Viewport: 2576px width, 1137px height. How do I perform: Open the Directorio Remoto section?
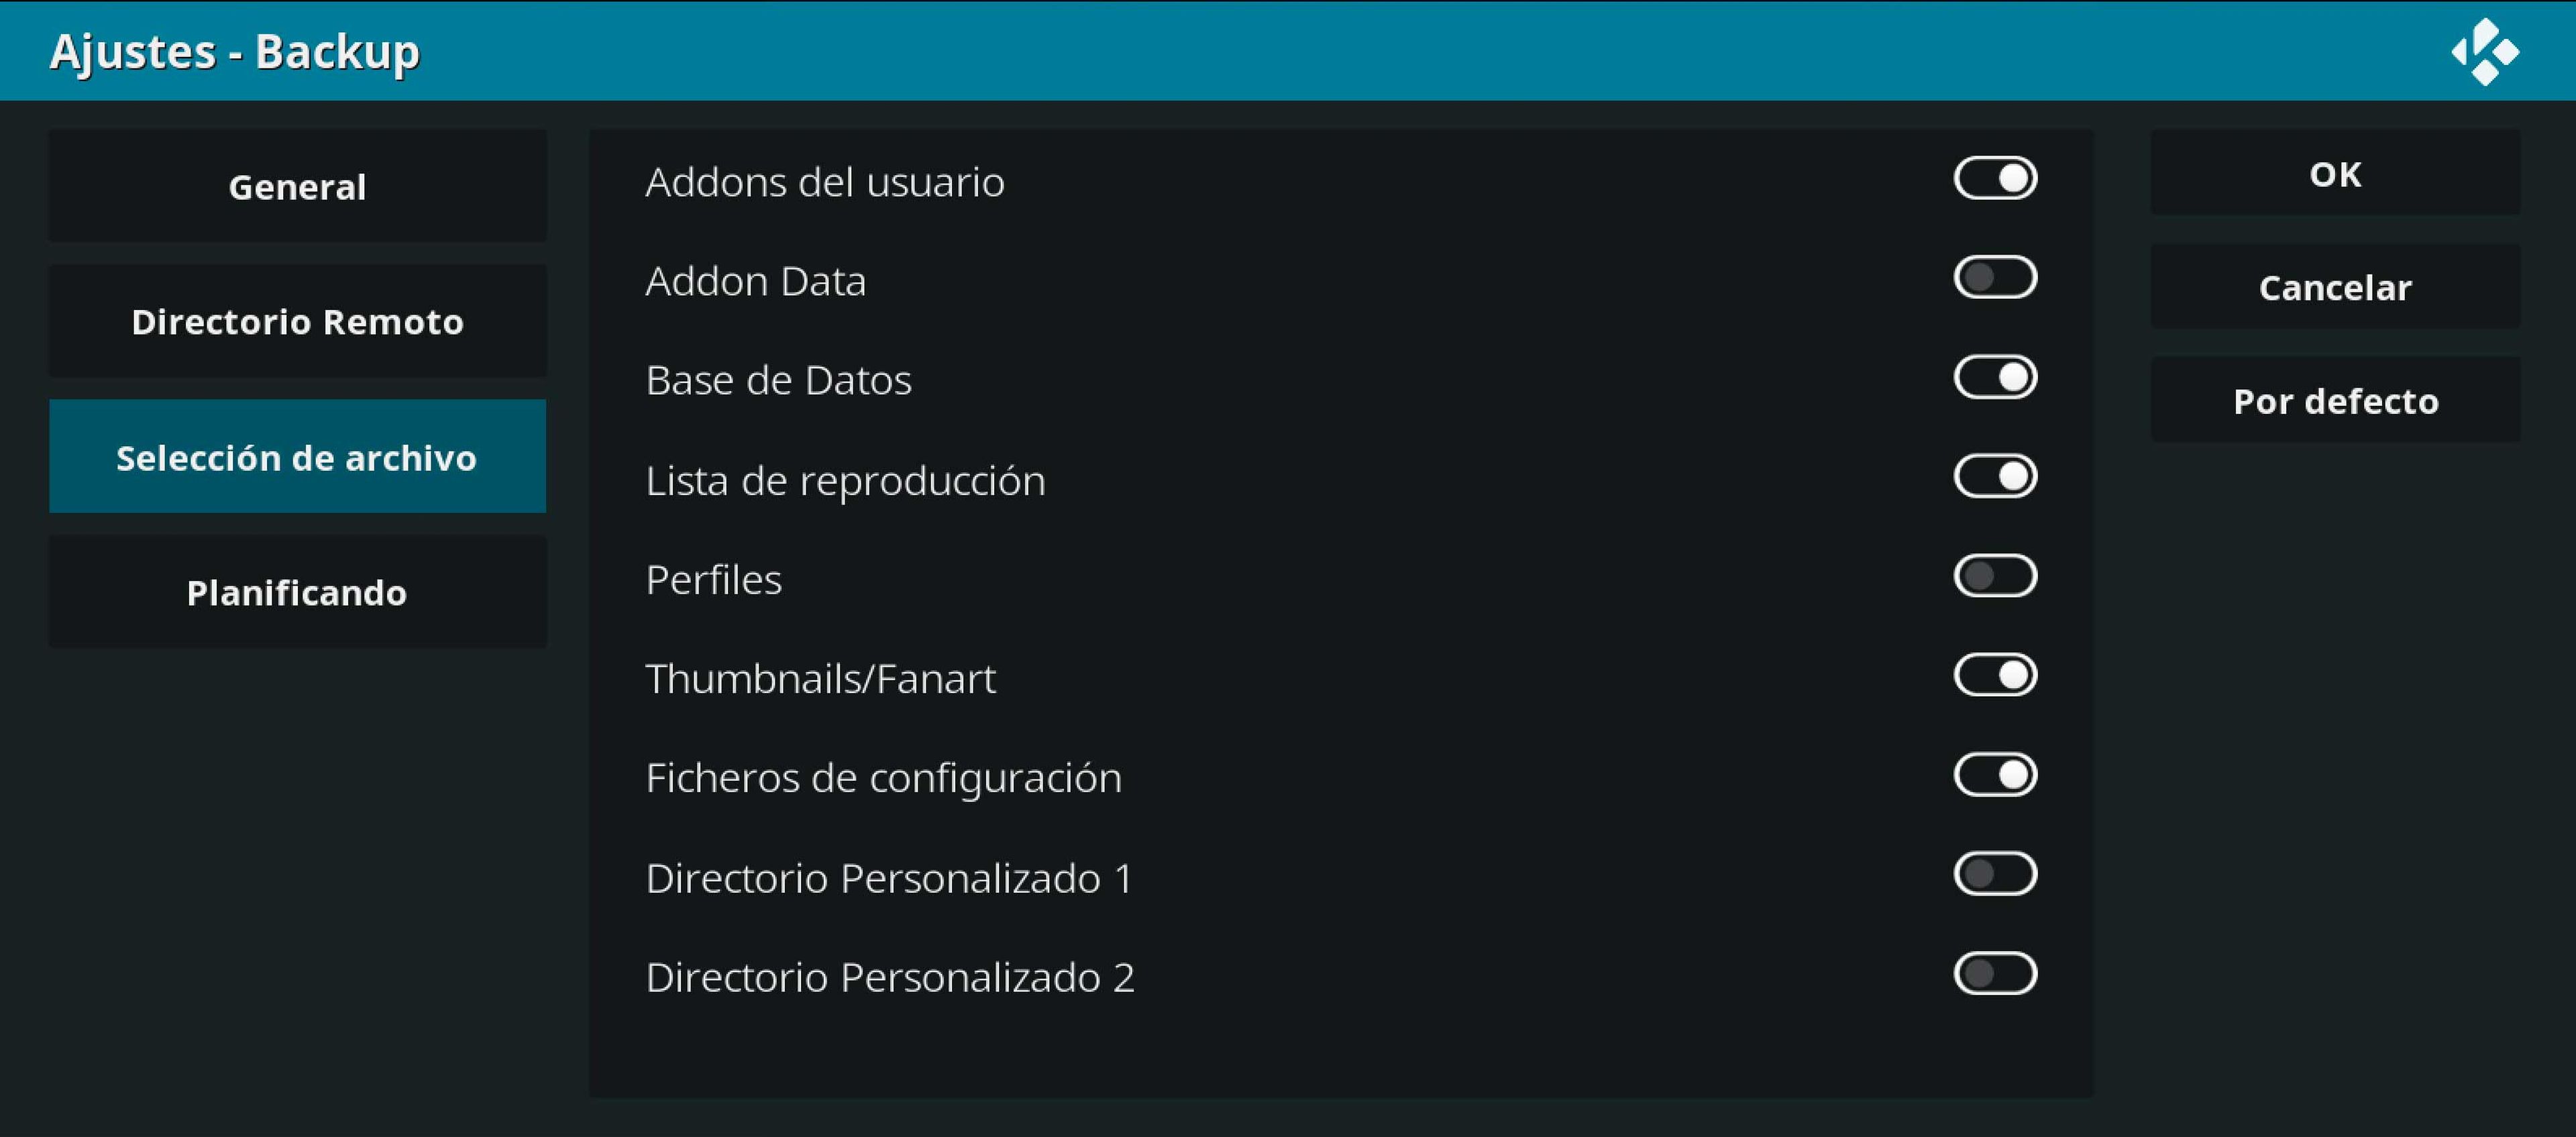[x=297, y=321]
